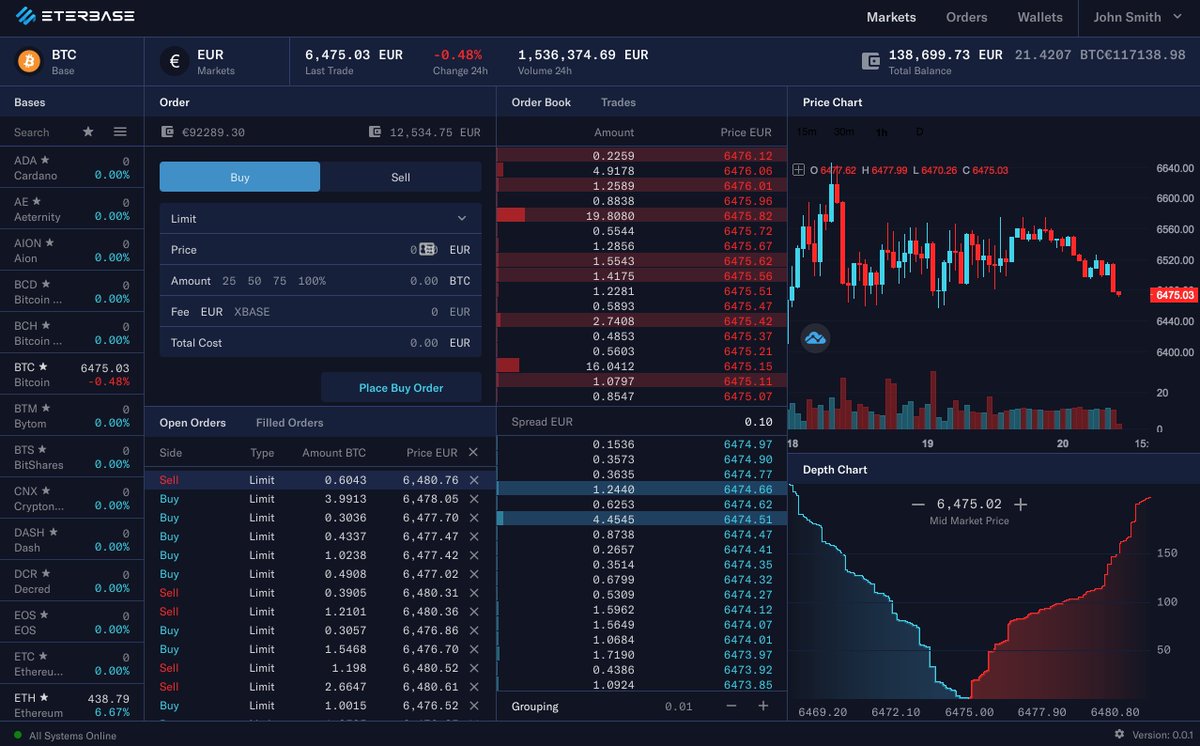The width and height of the screenshot is (1200, 746).
Task: Toggle favorite star for BCD
Action: (45, 284)
